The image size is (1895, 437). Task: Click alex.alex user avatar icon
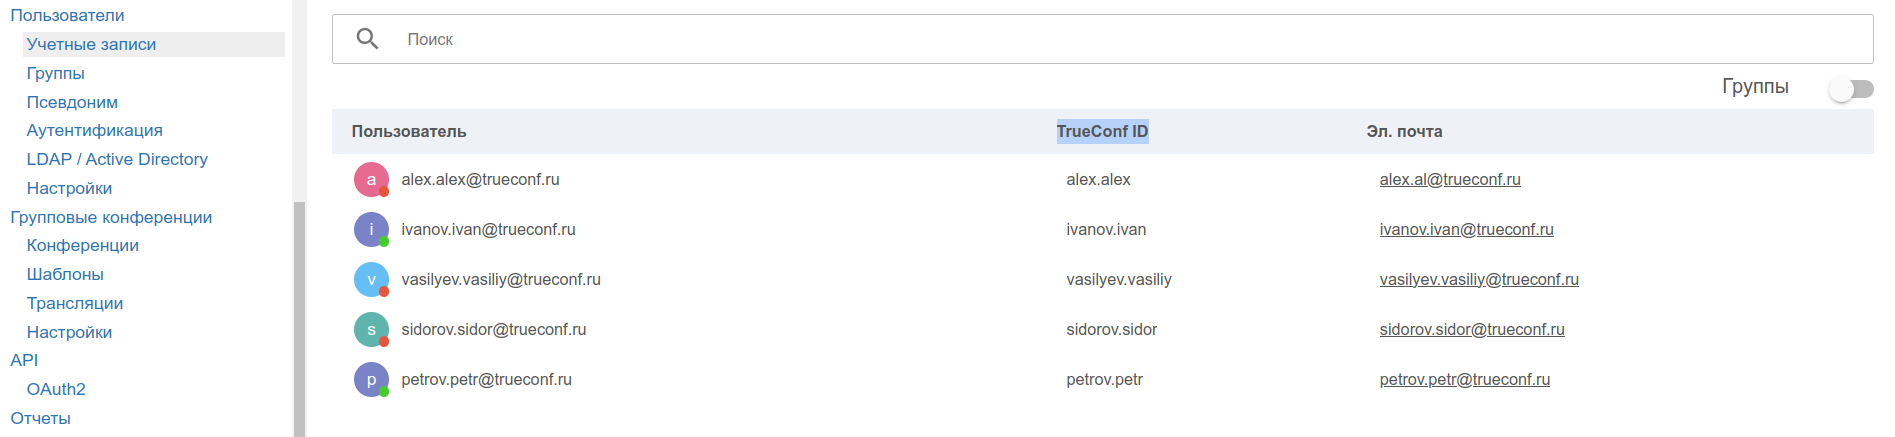point(371,180)
